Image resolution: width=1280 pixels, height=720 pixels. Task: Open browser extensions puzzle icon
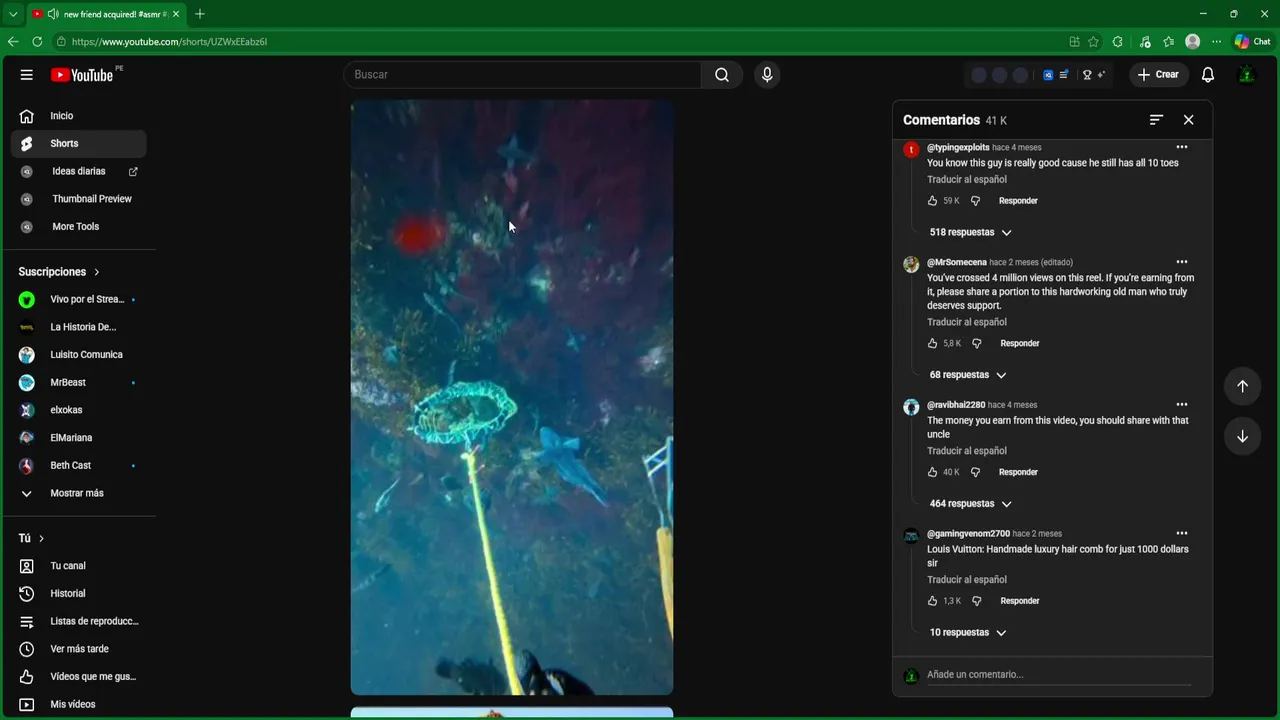1118,42
